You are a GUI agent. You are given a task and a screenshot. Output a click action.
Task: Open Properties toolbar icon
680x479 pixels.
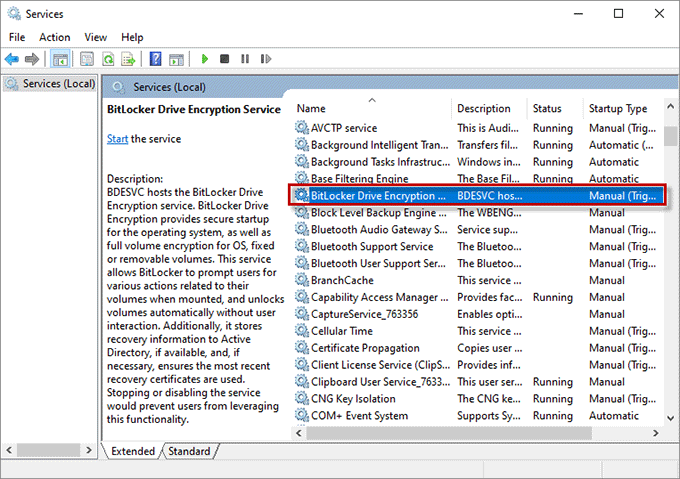[x=87, y=59]
